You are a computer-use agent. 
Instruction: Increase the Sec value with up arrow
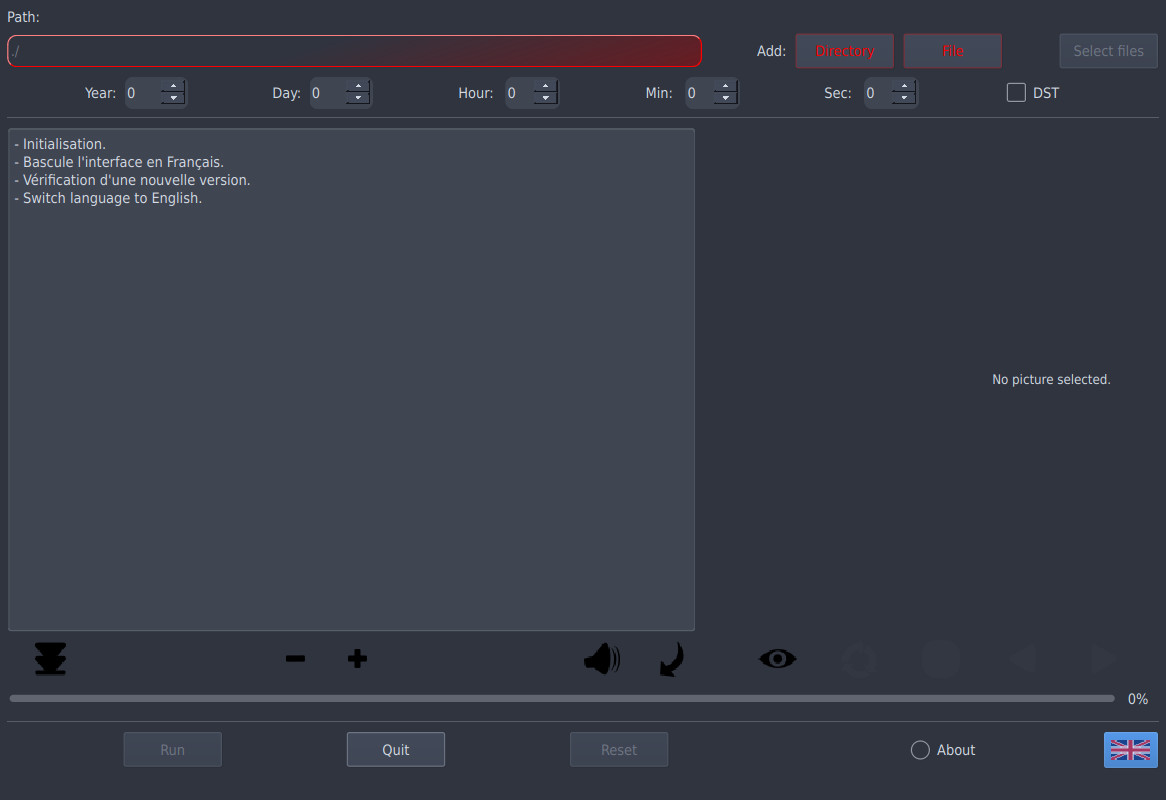coord(904,86)
